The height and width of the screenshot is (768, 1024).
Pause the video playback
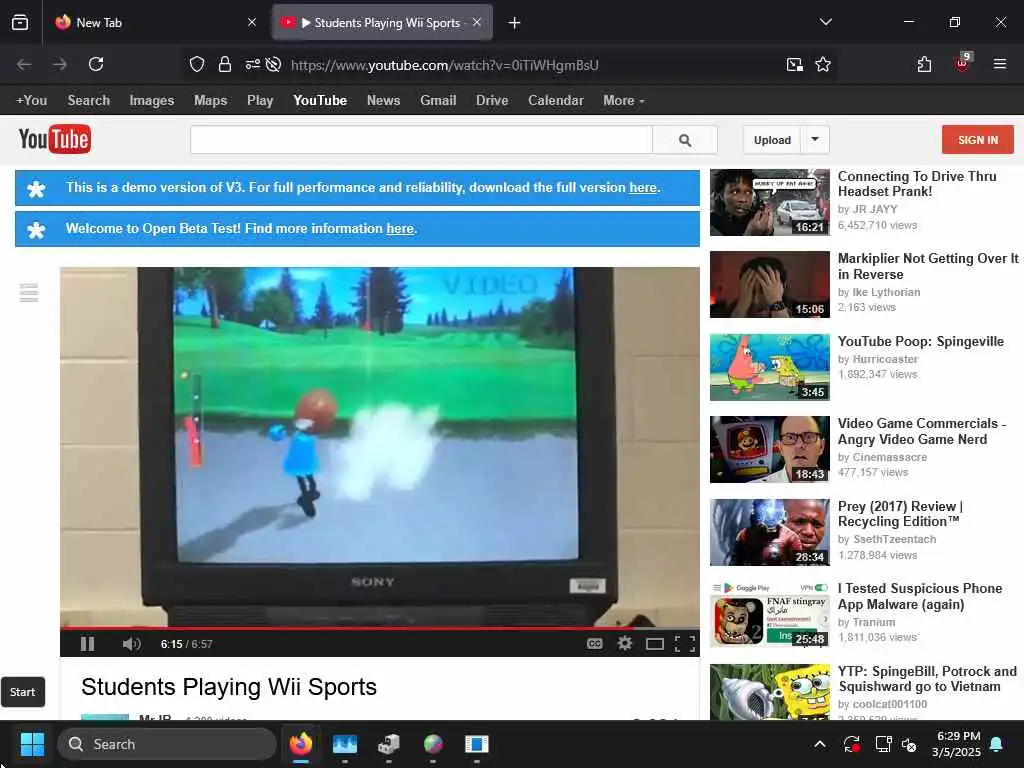[88, 644]
